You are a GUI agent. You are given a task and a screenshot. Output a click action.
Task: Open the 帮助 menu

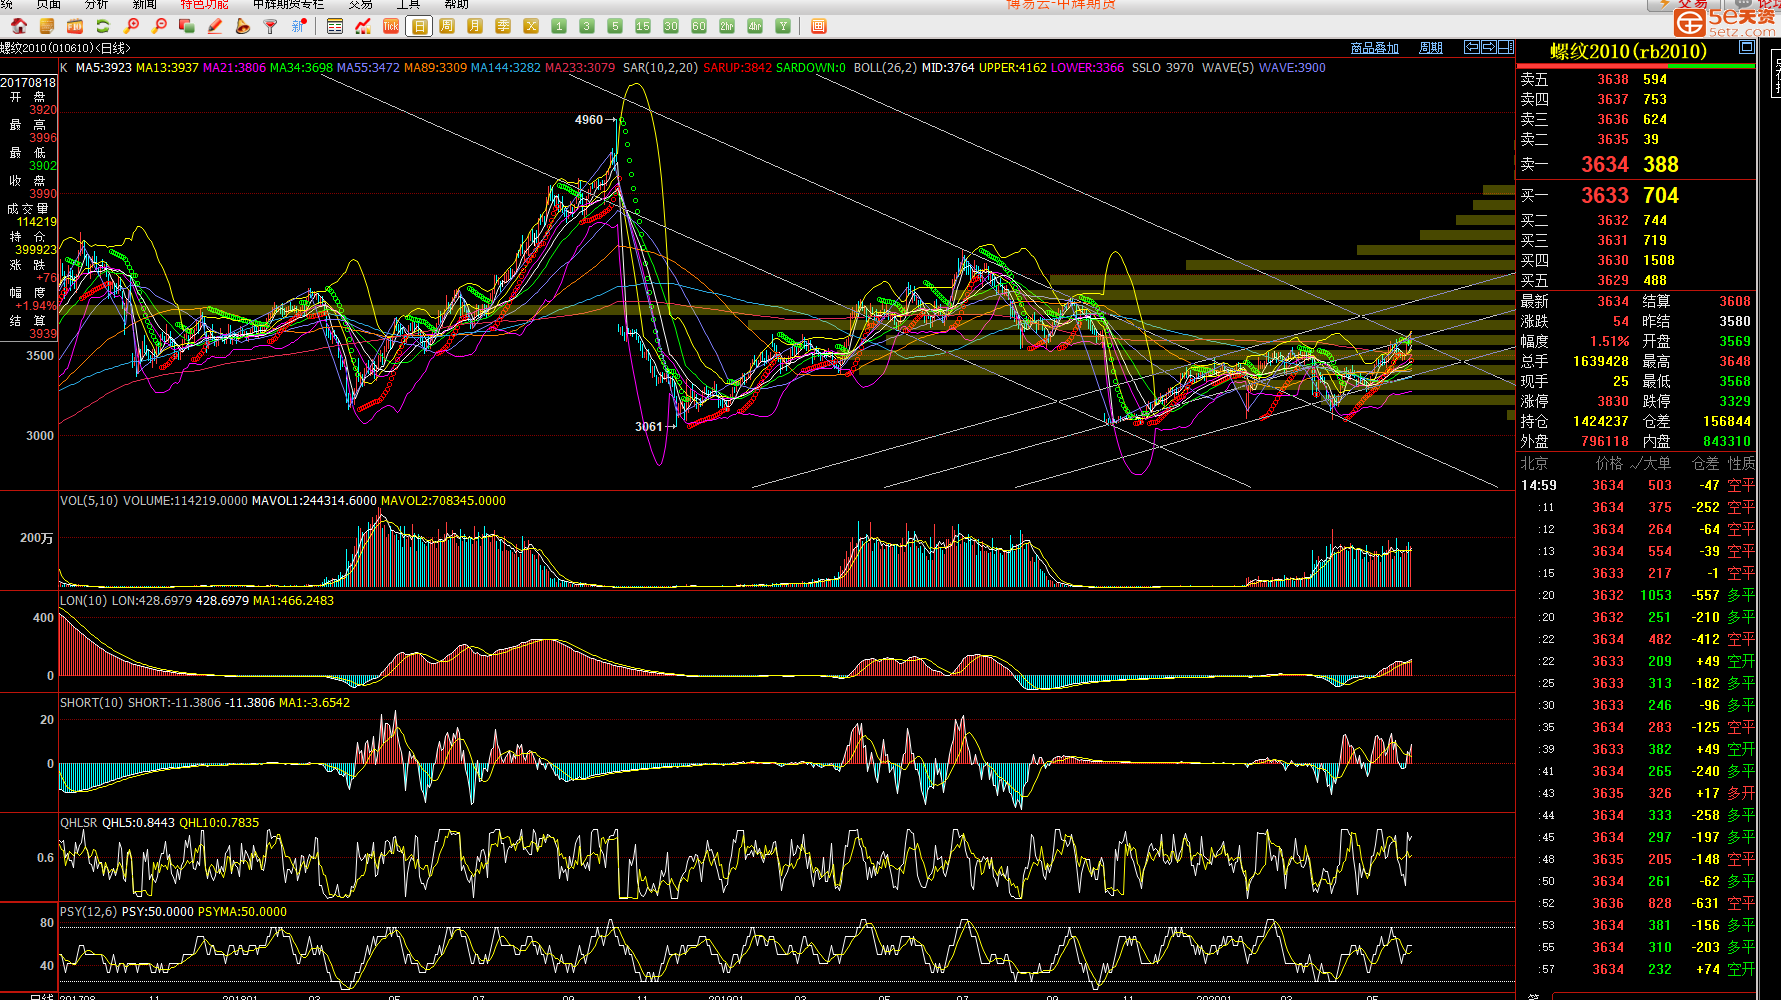(457, 5)
